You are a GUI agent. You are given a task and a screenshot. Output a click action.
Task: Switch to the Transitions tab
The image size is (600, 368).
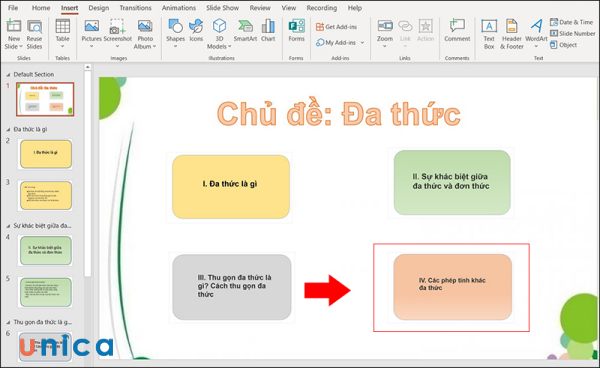(135, 8)
